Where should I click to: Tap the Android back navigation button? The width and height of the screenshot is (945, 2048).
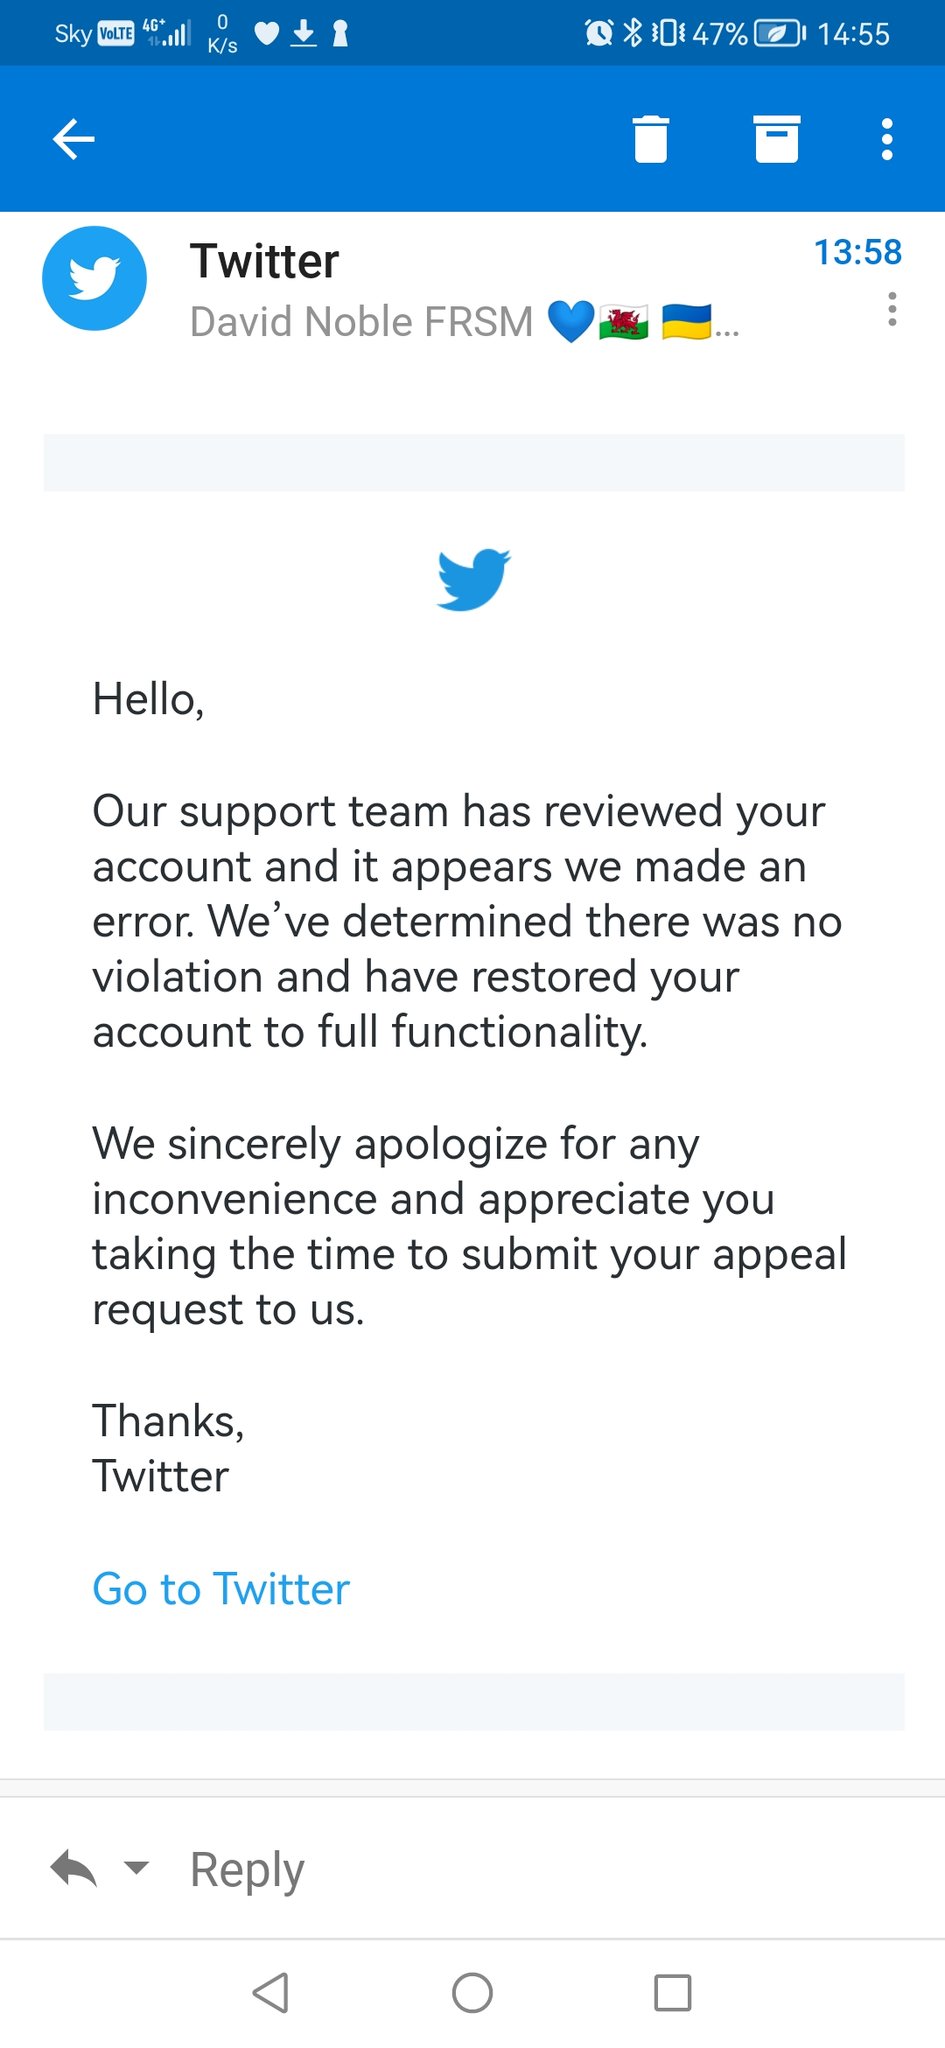[x=271, y=1992]
